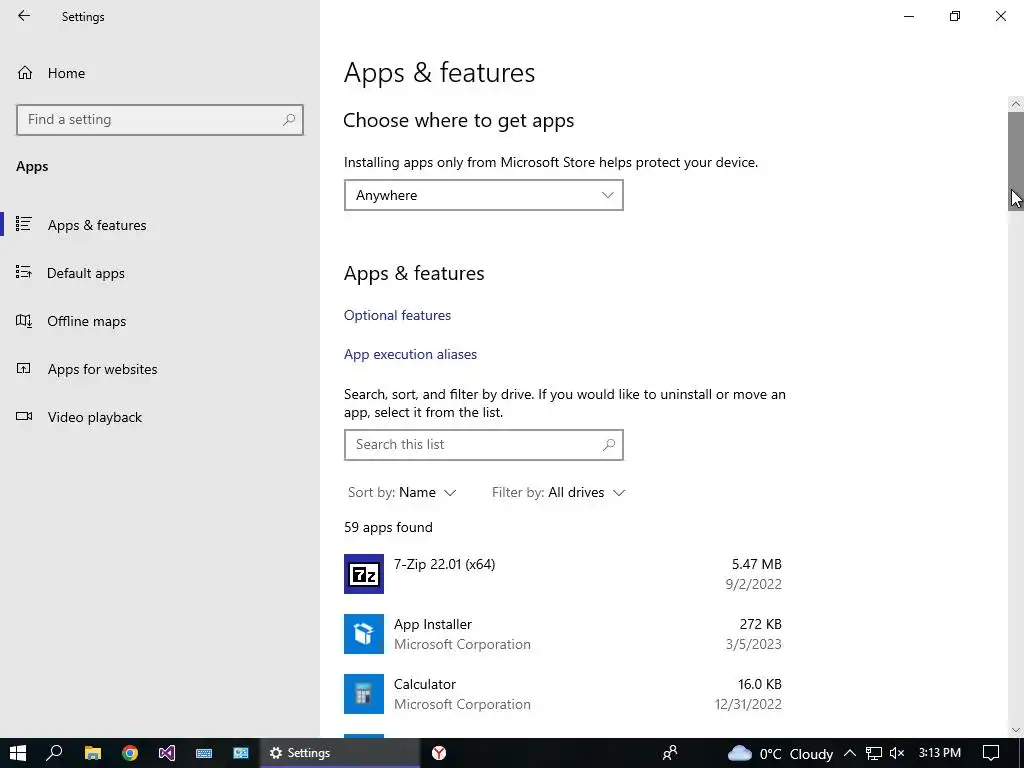Focus the Find a setting search box

[x=160, y=120]
